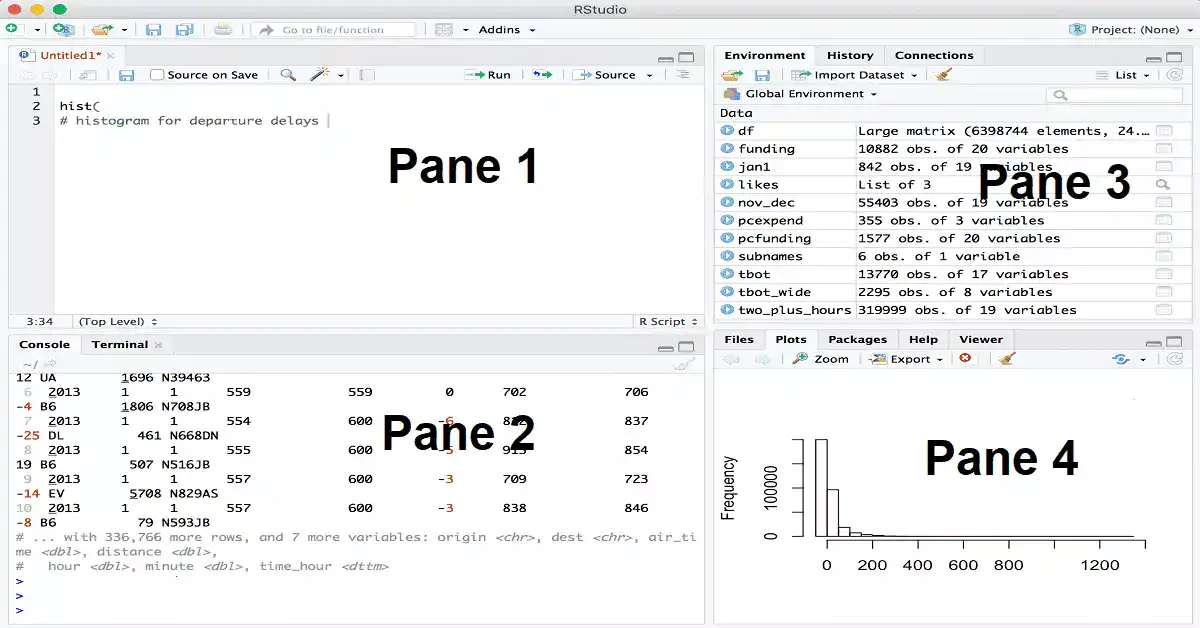Viewport: 1200px width, 628px height.
Task: Click the workspace panes grid icon
Action: (444, 30)
